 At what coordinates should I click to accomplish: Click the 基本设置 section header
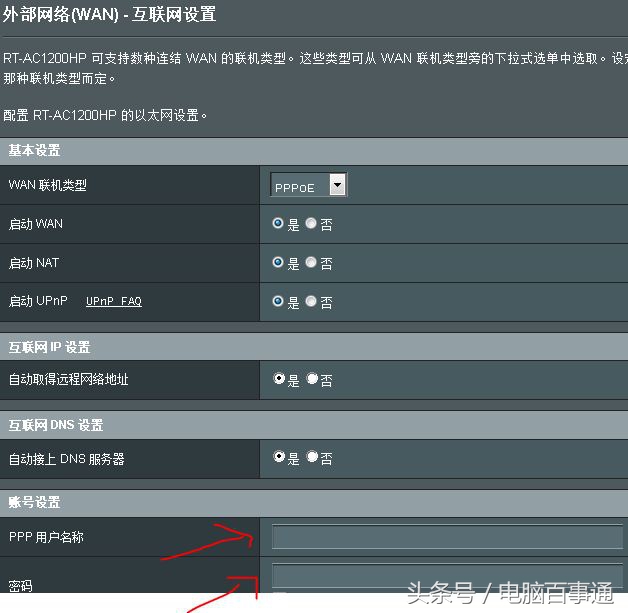coord(314,151)
